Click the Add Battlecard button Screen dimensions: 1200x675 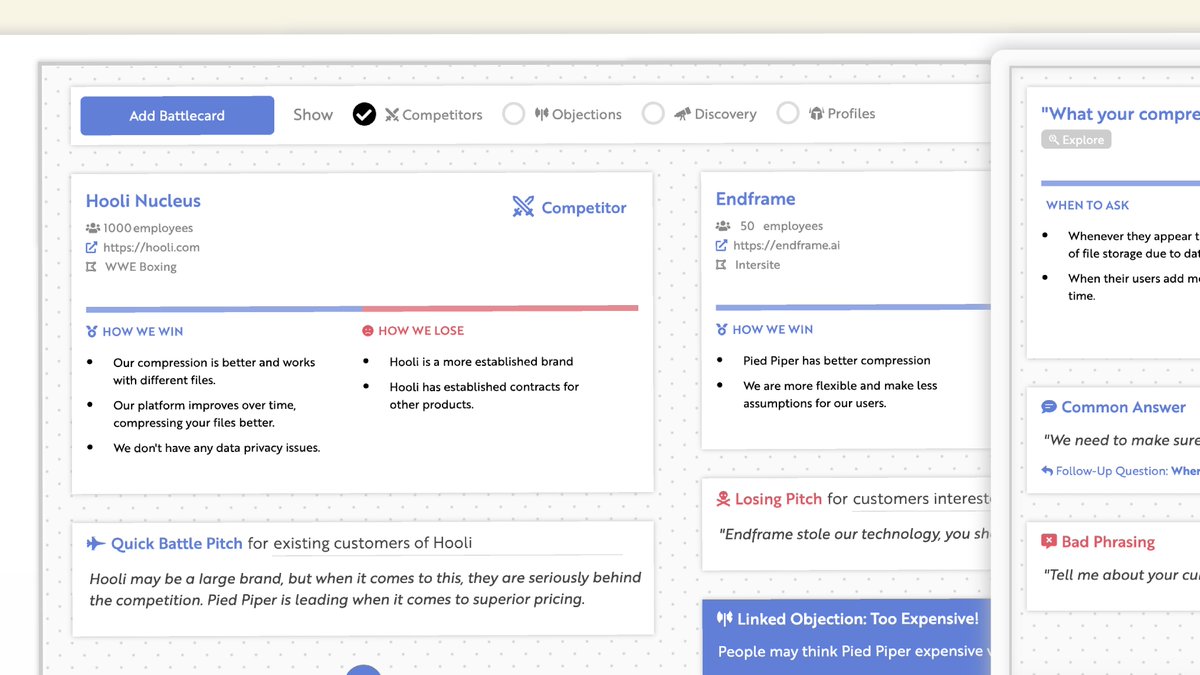177,116
